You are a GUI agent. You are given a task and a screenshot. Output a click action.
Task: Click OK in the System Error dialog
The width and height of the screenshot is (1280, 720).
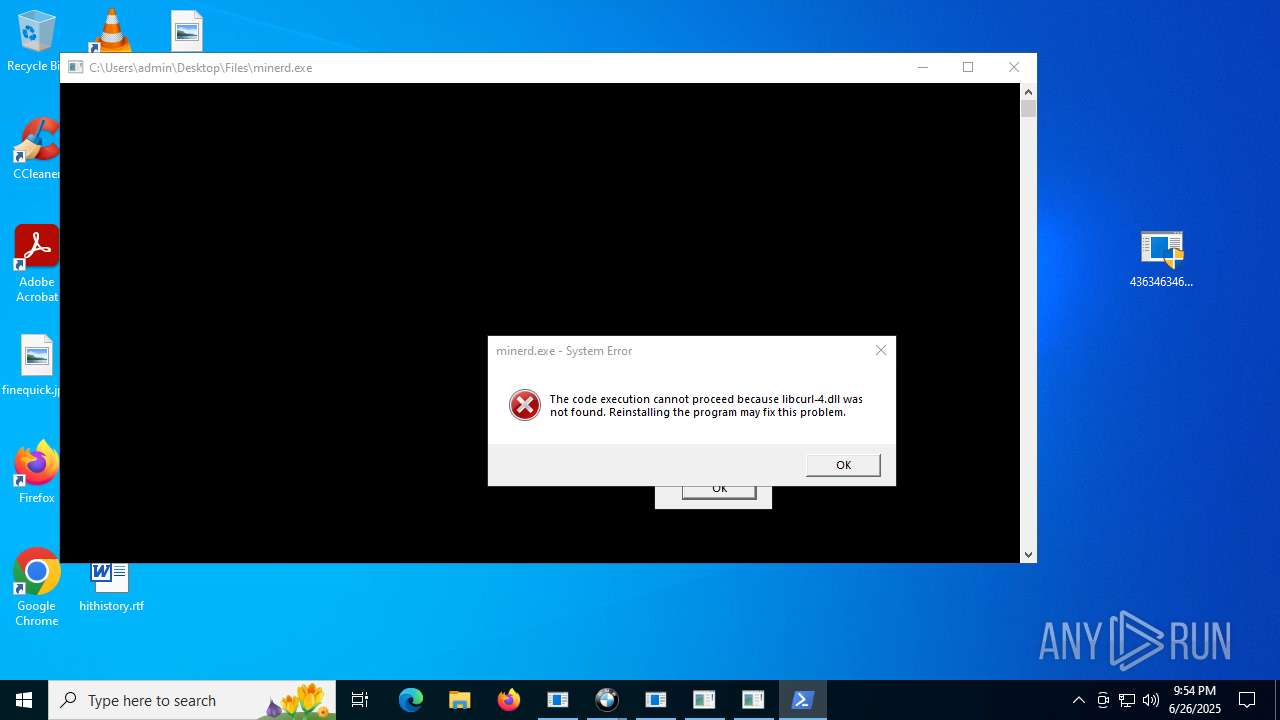click(x=843, y=465)
